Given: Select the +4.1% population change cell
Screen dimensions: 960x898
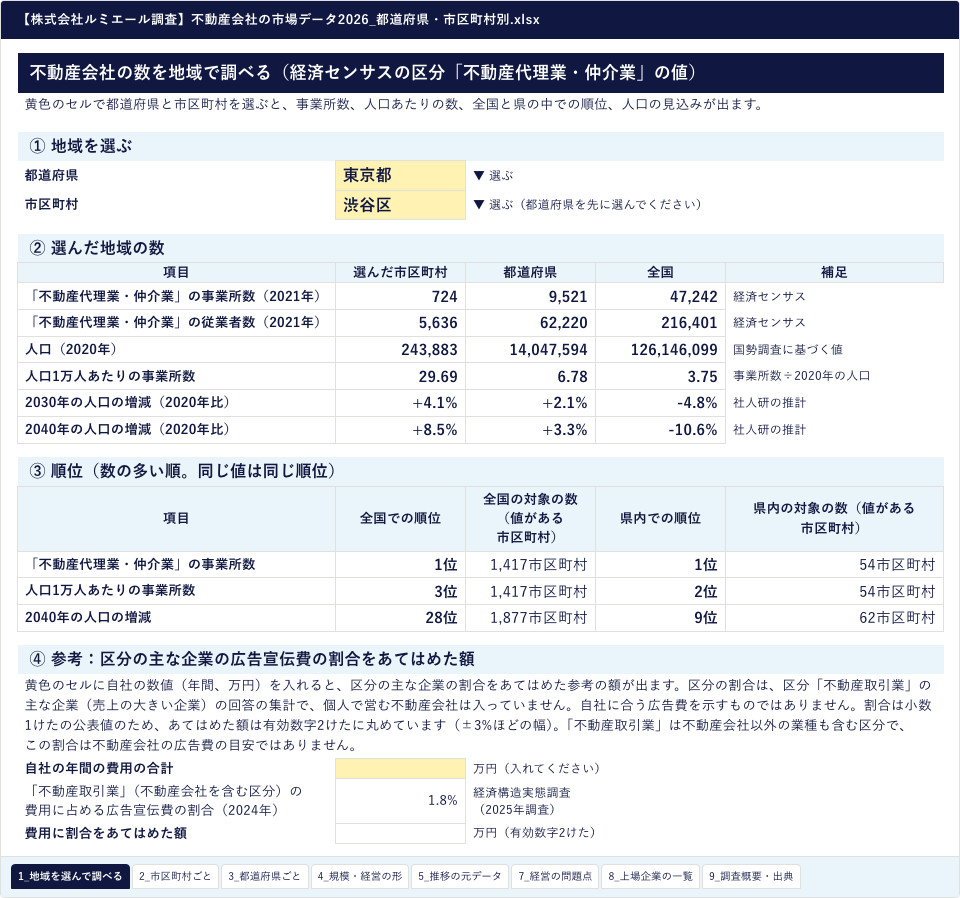Looking at the screenshot, I should click(x=400, y=403).
